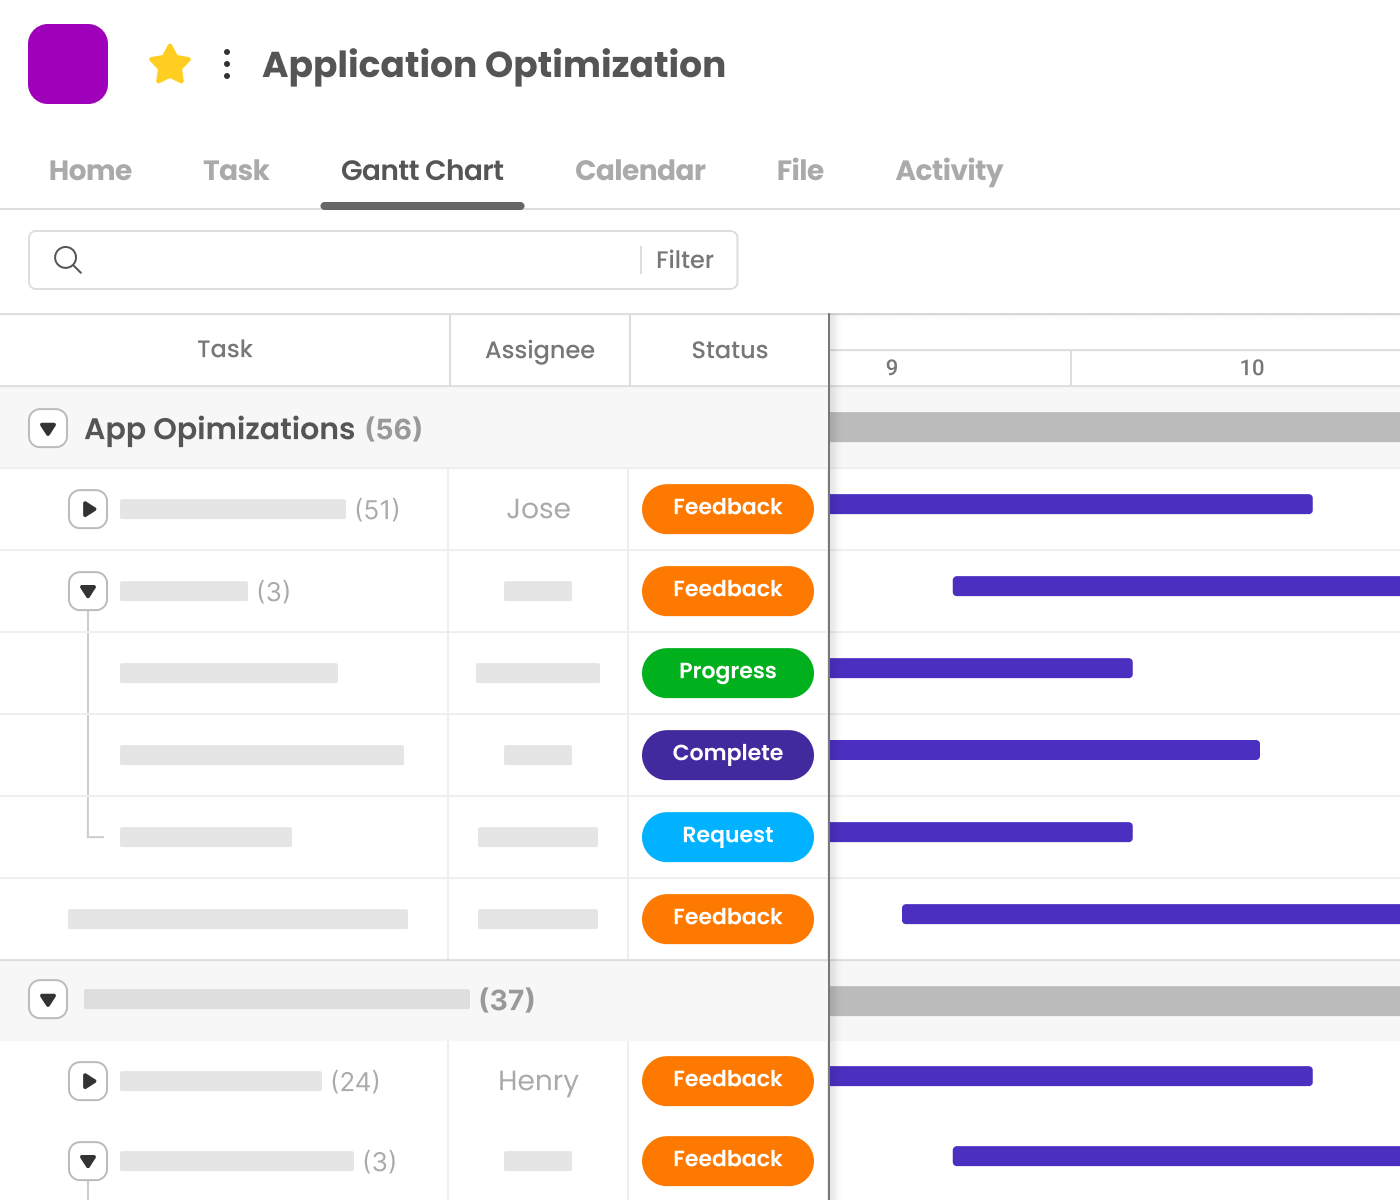Viewport: 1400px width, 1200px height.
Task: Go to the Activity tab
Action: [x=948, y=171]
